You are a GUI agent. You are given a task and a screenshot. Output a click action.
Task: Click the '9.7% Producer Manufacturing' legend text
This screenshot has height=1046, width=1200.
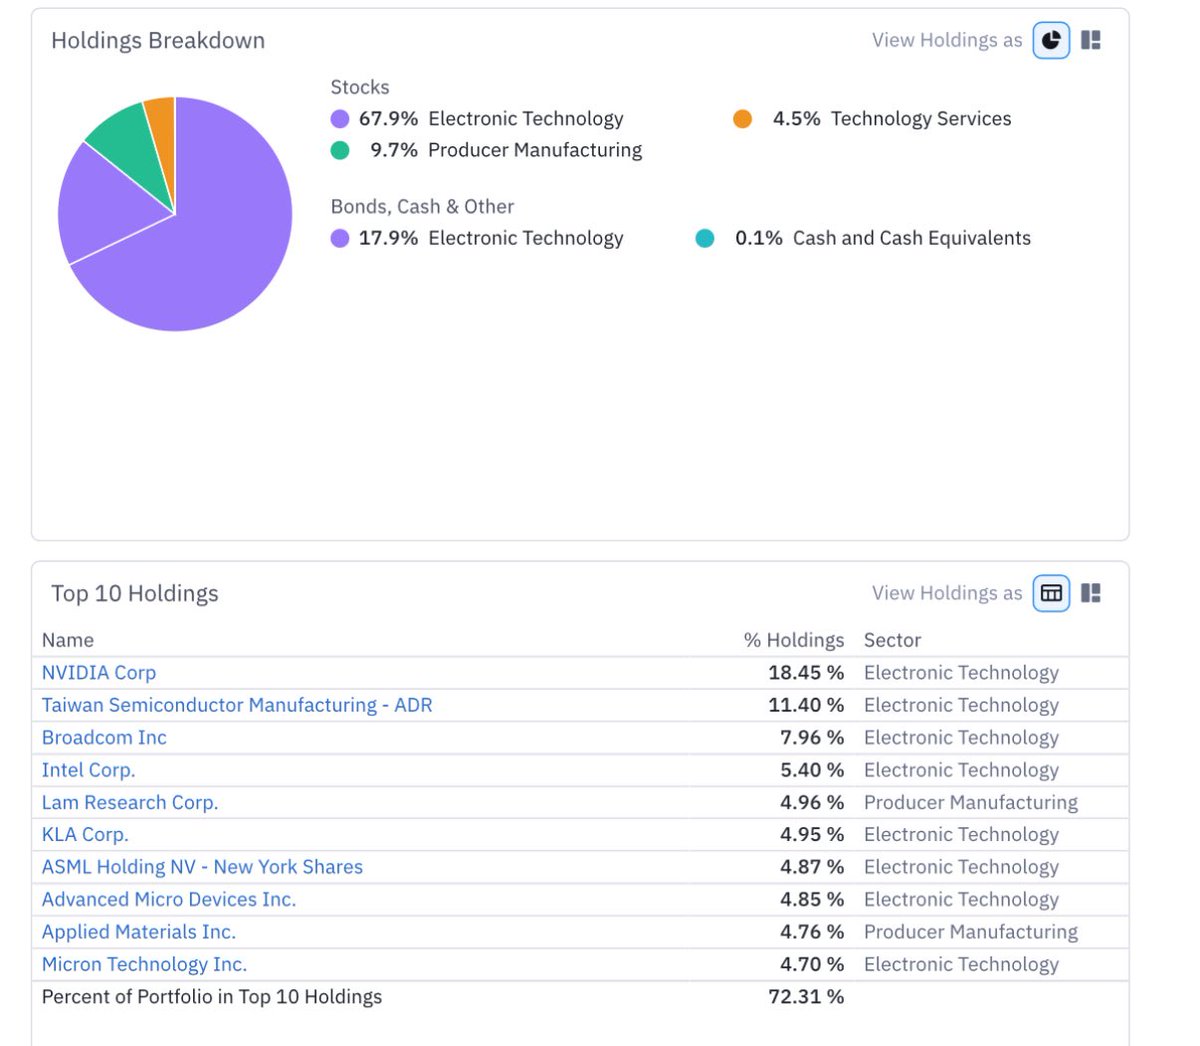point(506,150)
